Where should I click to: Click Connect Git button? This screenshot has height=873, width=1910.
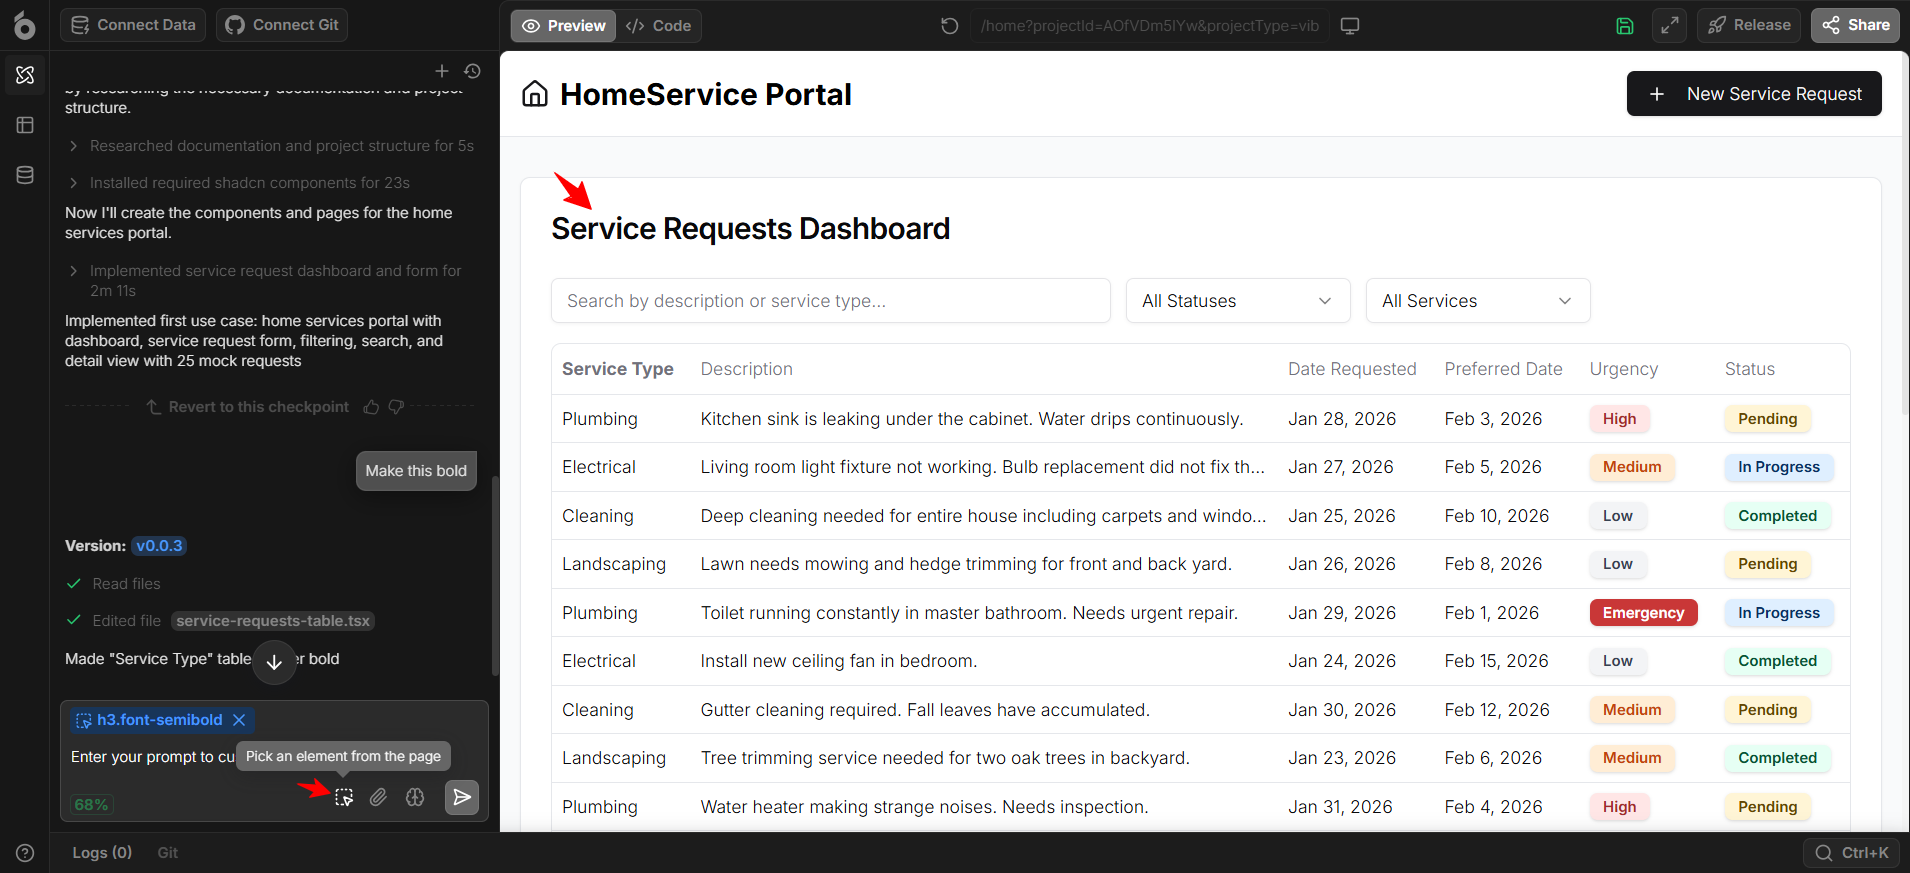coord(282,25)
